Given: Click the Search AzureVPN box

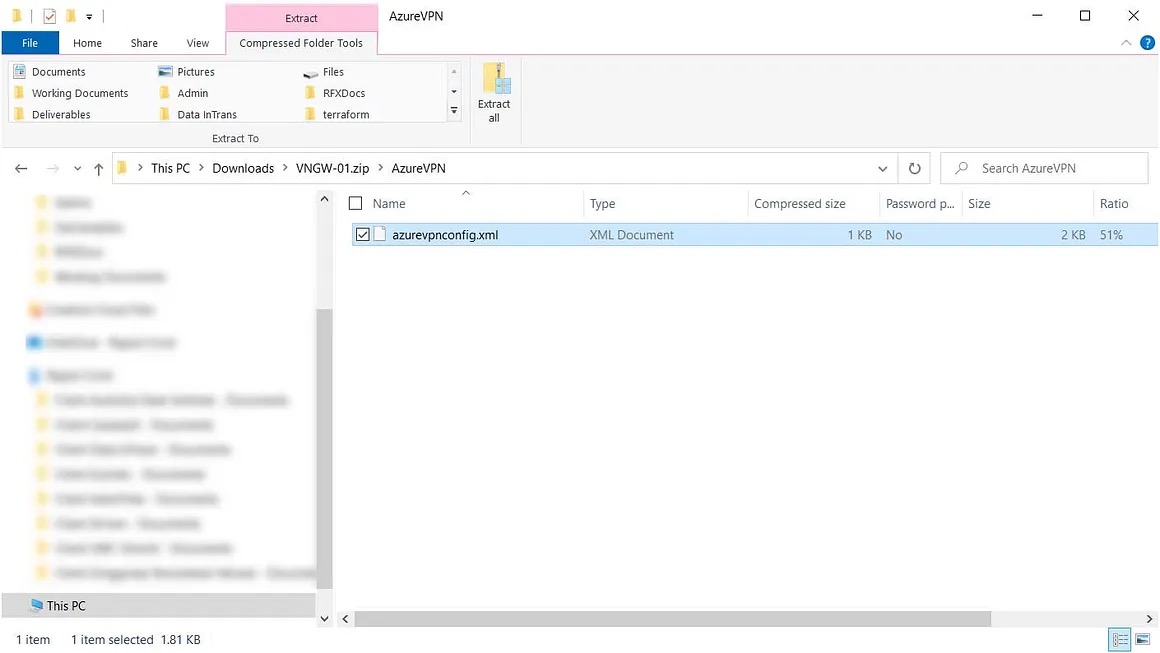Looking at the screenshot, I should (x=1044, y=169).
